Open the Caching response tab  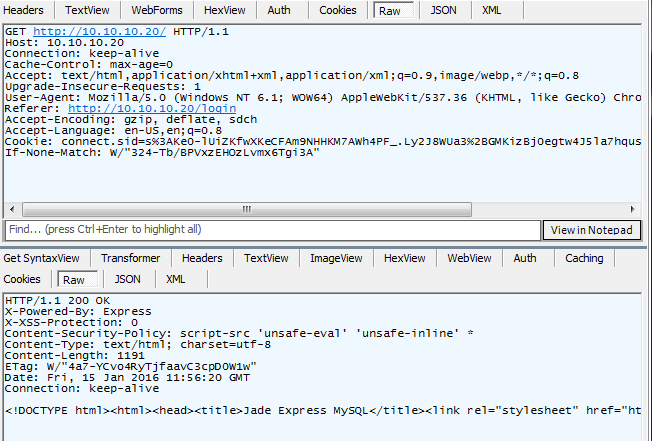pos(584,258)
